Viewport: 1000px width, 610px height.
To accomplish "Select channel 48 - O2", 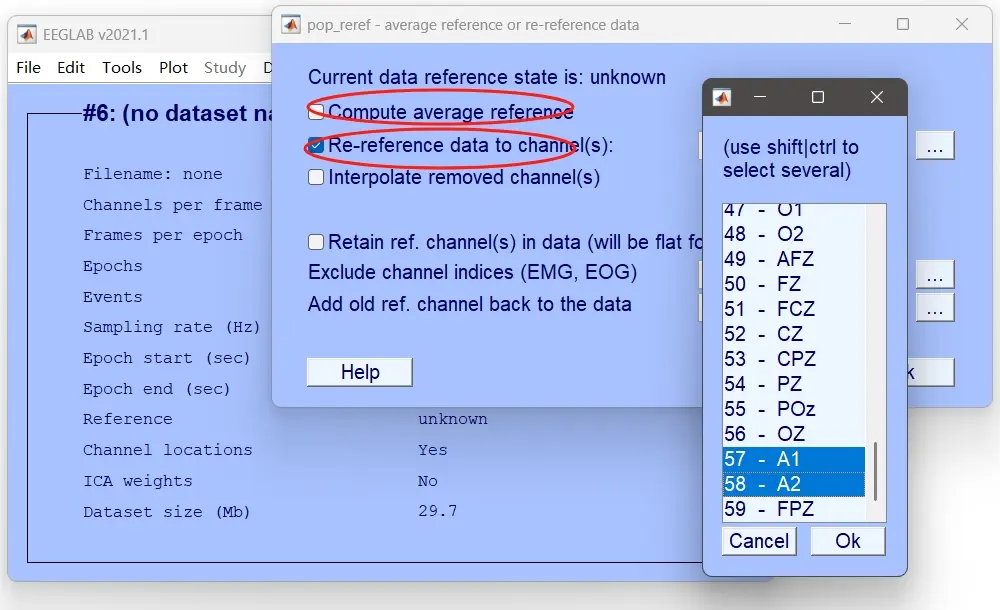I will (x=793, y=234).
